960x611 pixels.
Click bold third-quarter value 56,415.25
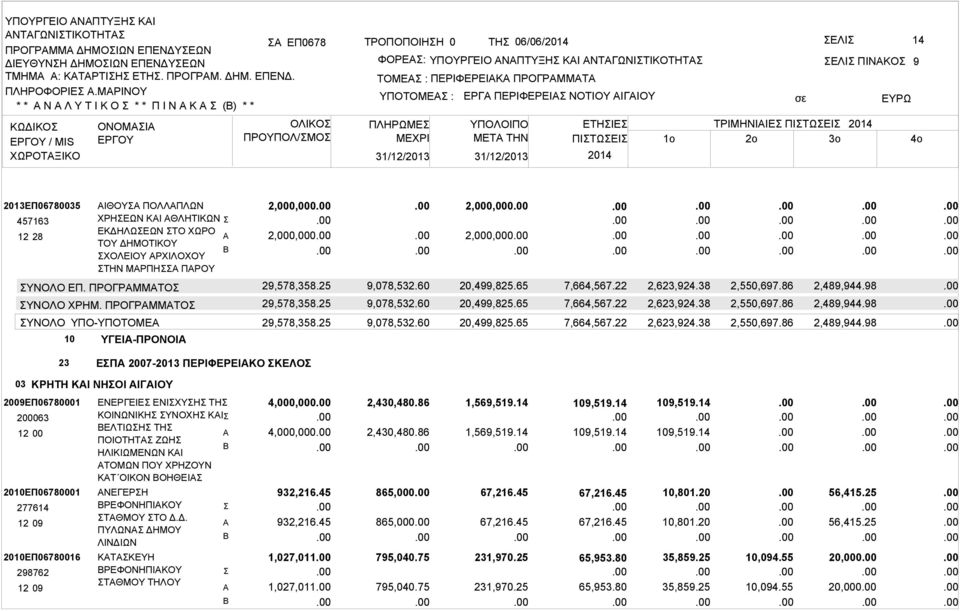tap(852, 492)
